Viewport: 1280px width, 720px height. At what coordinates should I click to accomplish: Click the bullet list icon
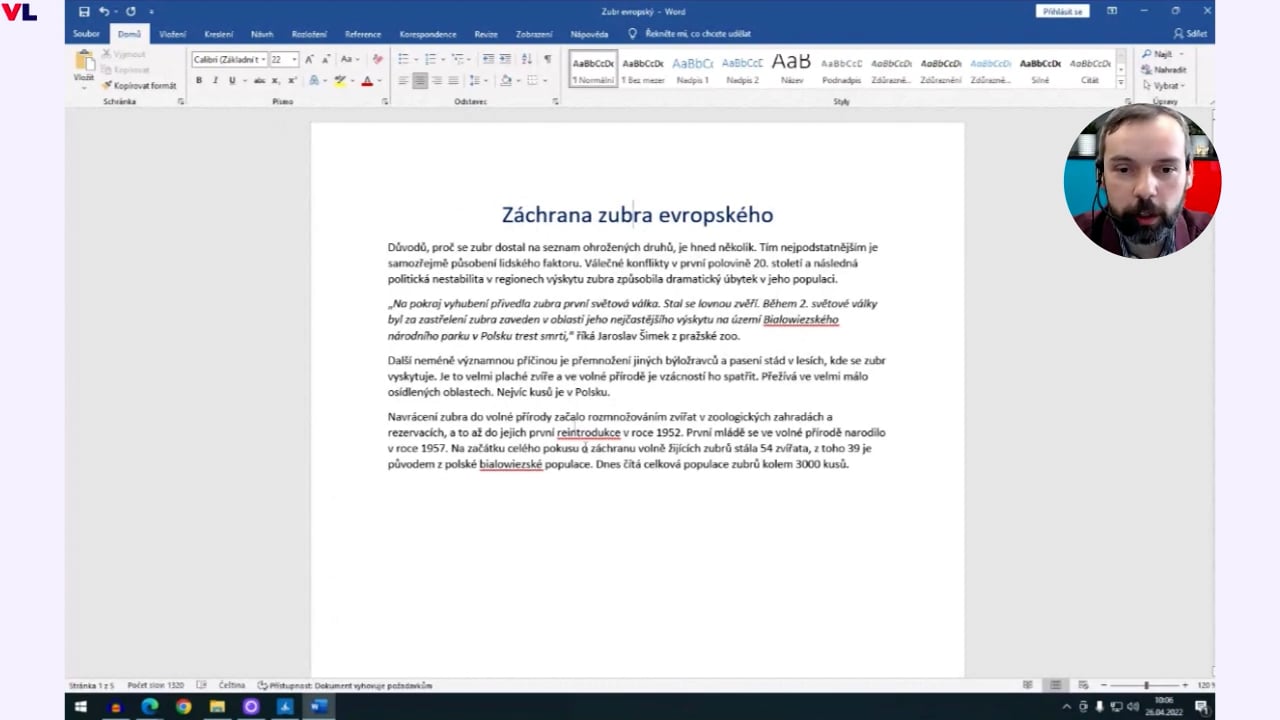click(x=404, y=60)
